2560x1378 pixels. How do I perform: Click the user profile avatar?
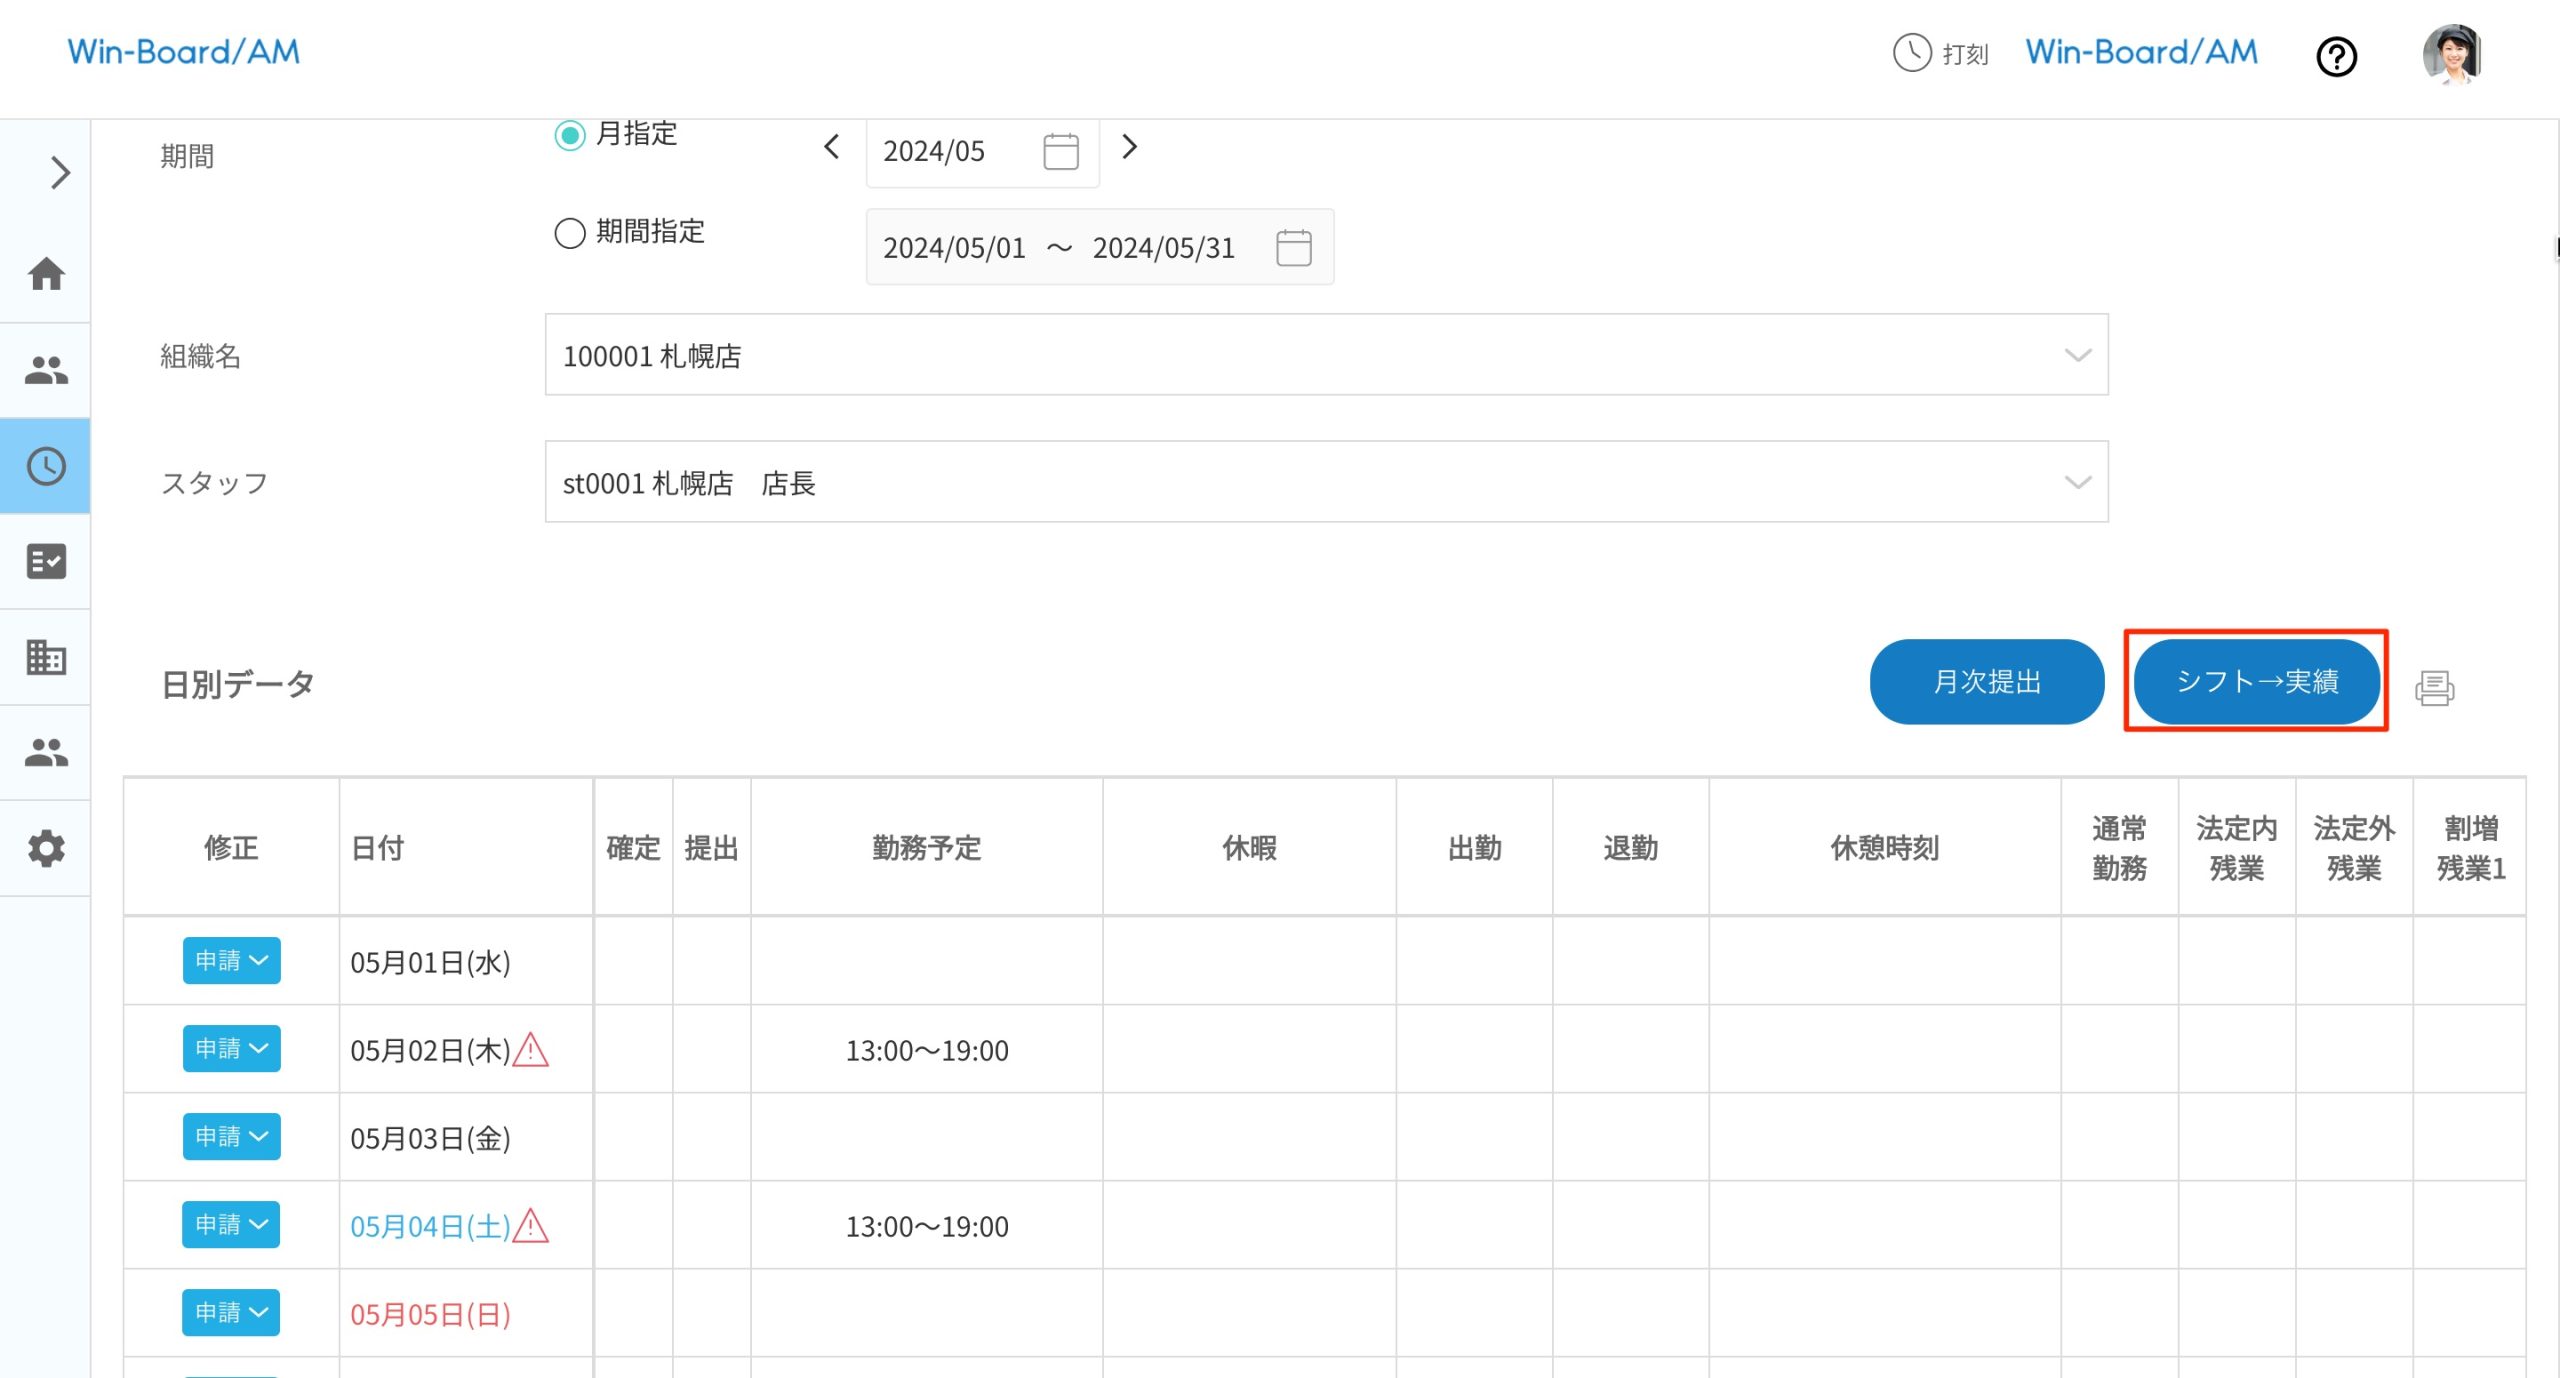pos(2451,54)
